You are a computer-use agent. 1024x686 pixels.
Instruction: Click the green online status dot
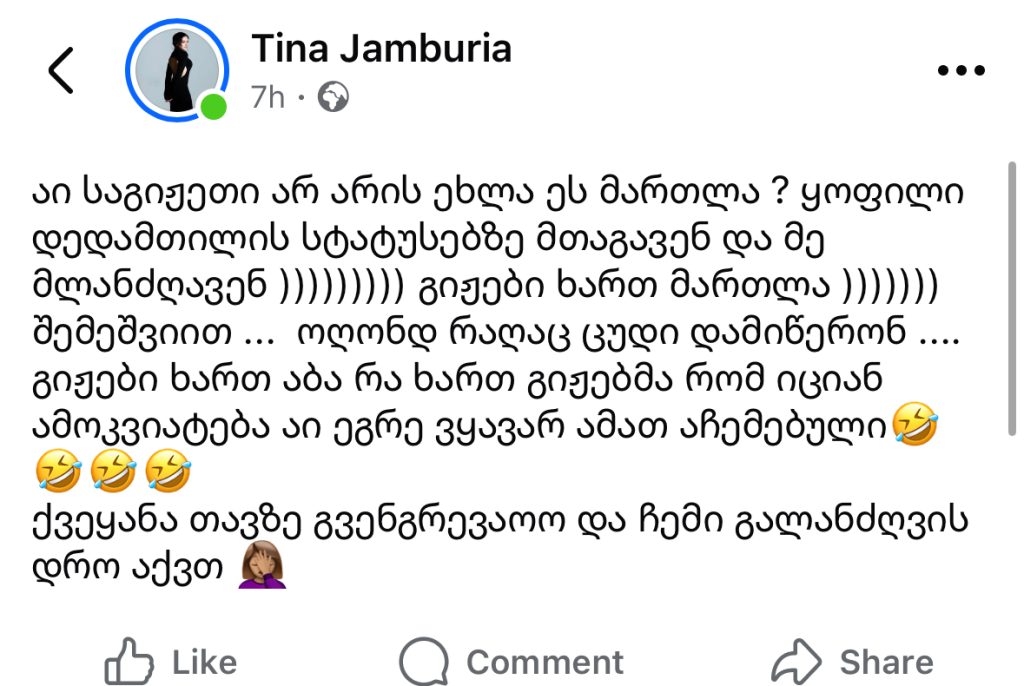click(x=213, y=106)
